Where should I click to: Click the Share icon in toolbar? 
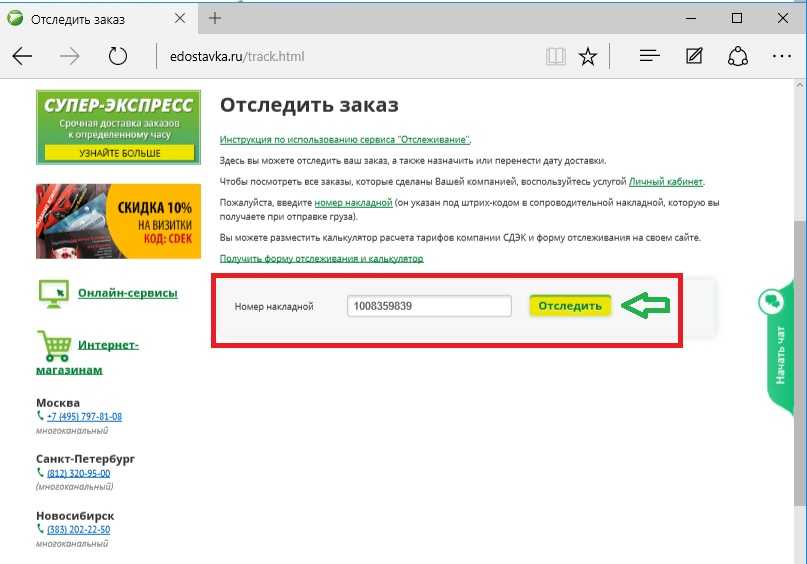(x=738, y=57)
